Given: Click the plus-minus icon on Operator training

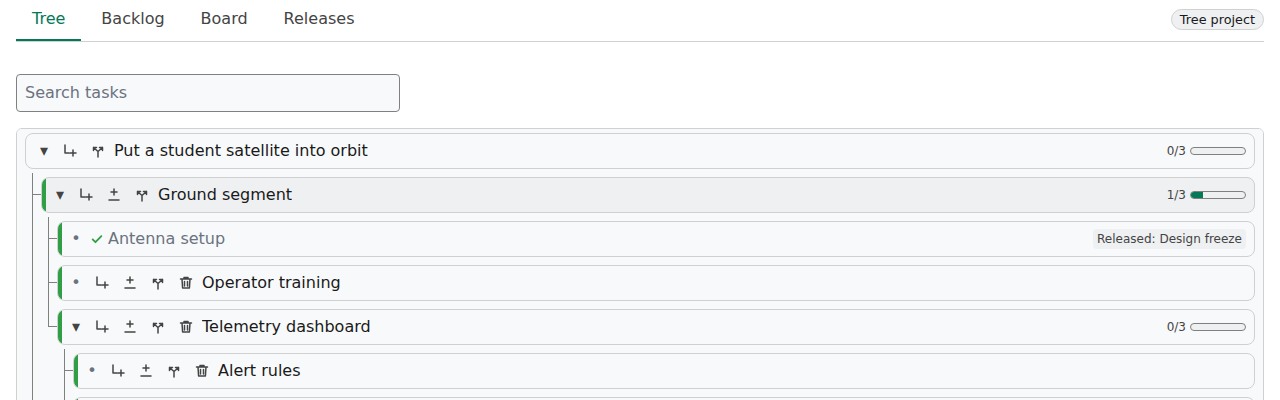Looking at the screenshot, I should pos(130,283).
